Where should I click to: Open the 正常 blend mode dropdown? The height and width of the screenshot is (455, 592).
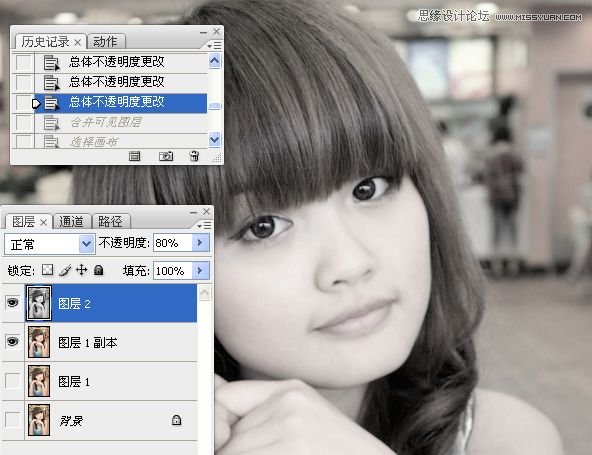(49, 244)
